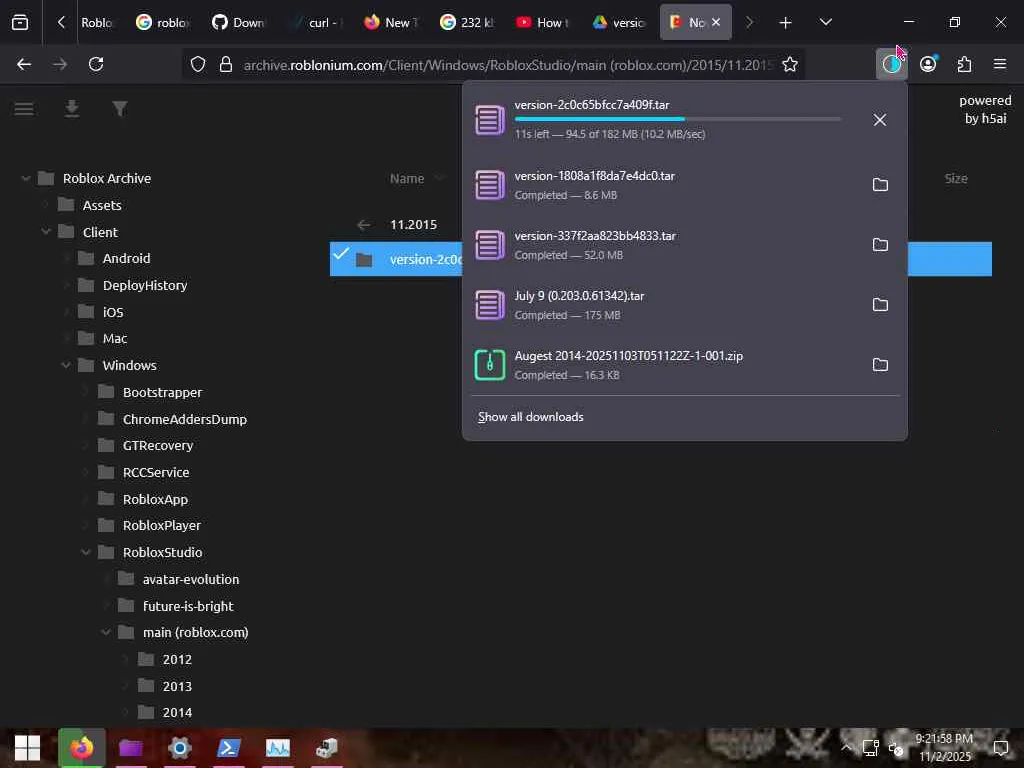Switch to the New Tab tab

pyautogui.click(x=392, y=22)
